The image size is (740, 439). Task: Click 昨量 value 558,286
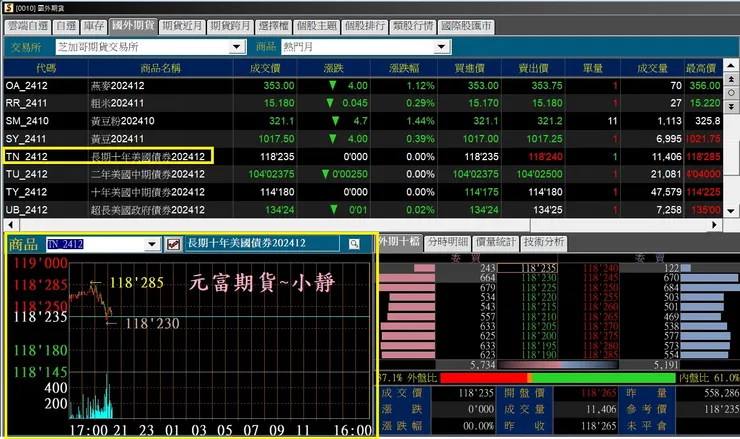[x=721, y=393]
